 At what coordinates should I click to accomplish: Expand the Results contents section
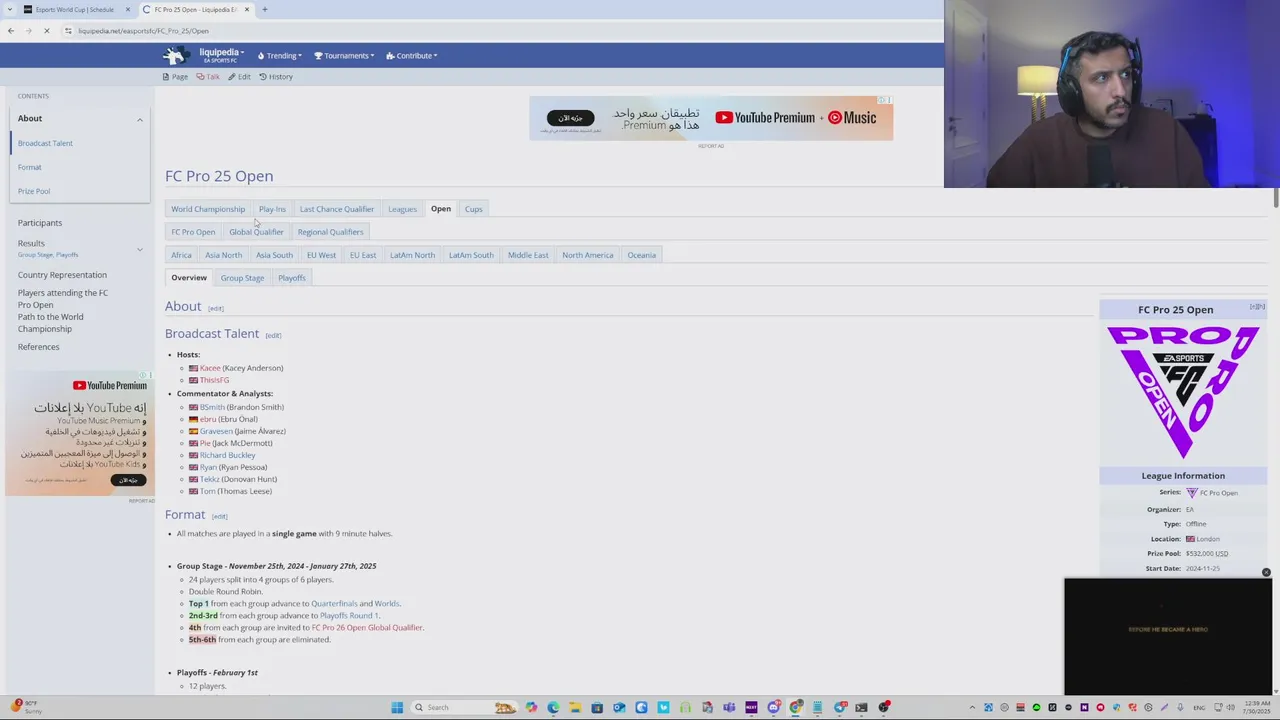[x=140, y=248]
